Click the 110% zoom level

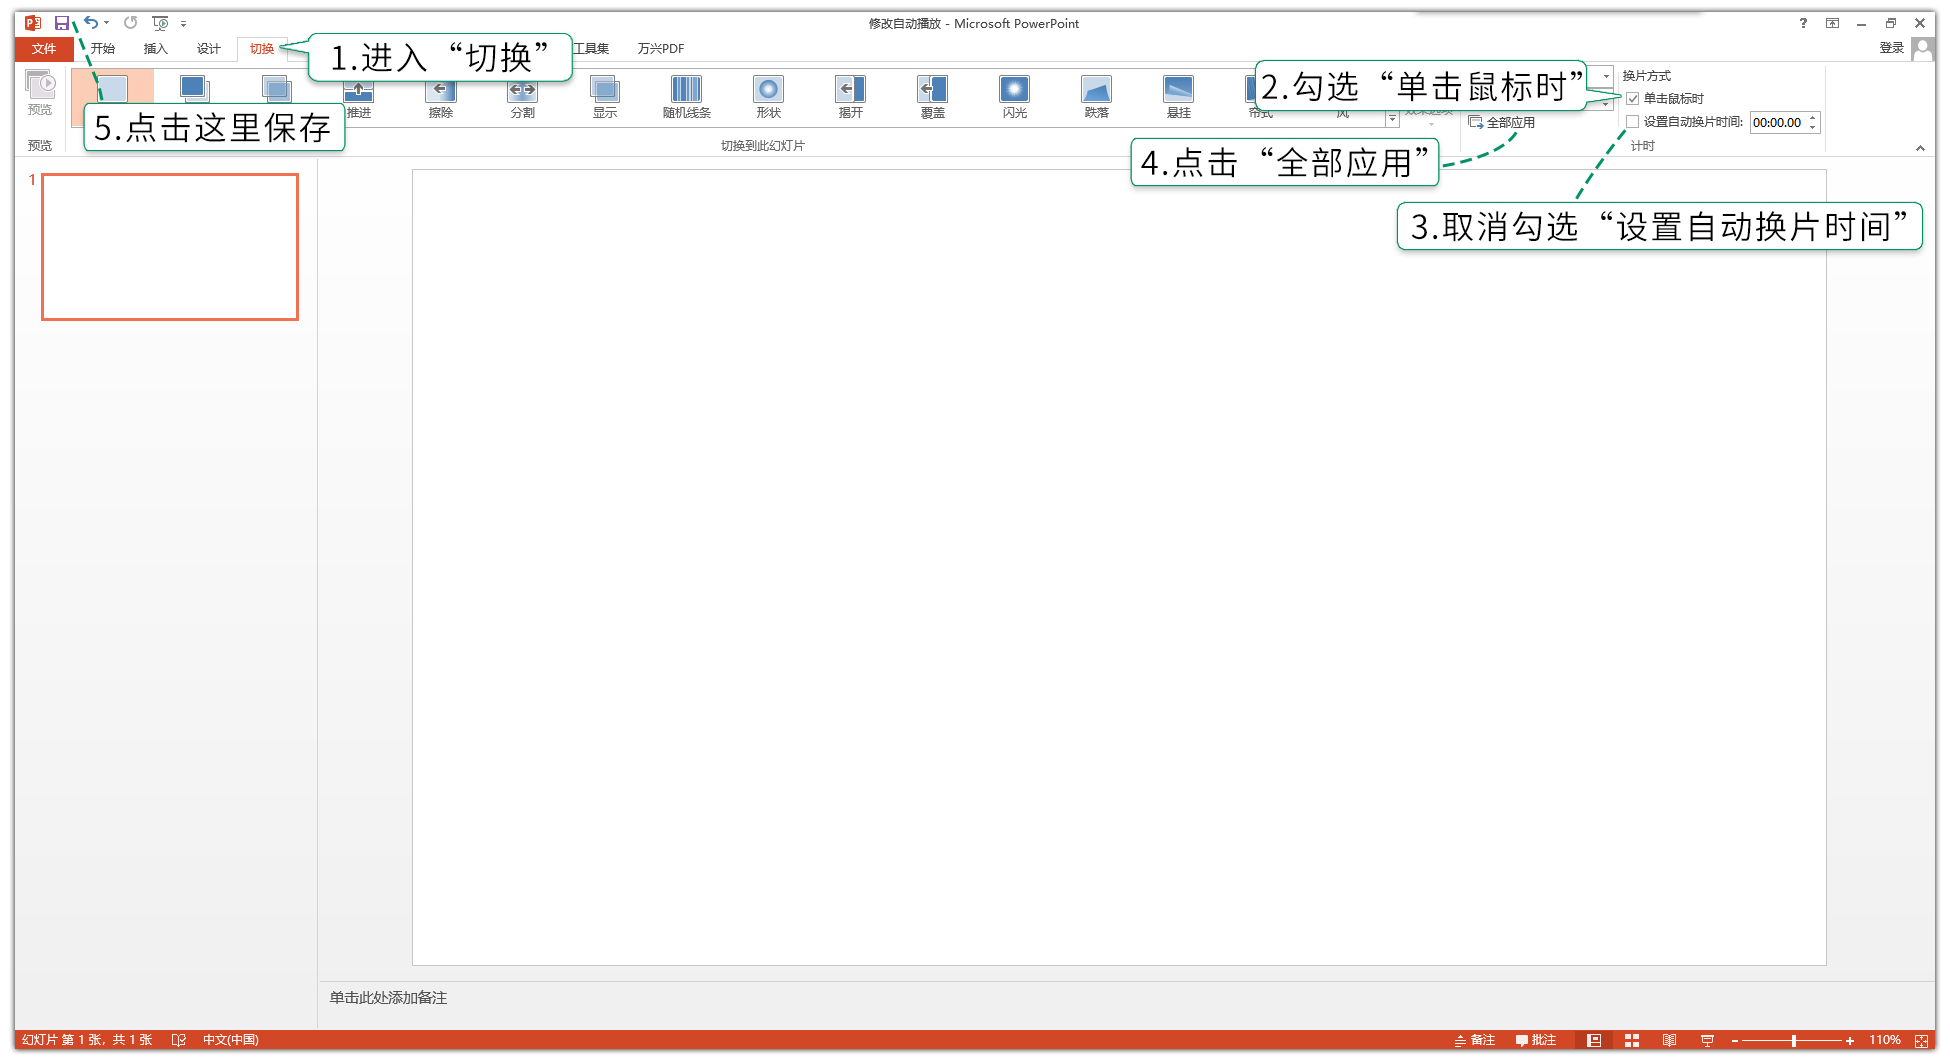tap(1885, 1040)
